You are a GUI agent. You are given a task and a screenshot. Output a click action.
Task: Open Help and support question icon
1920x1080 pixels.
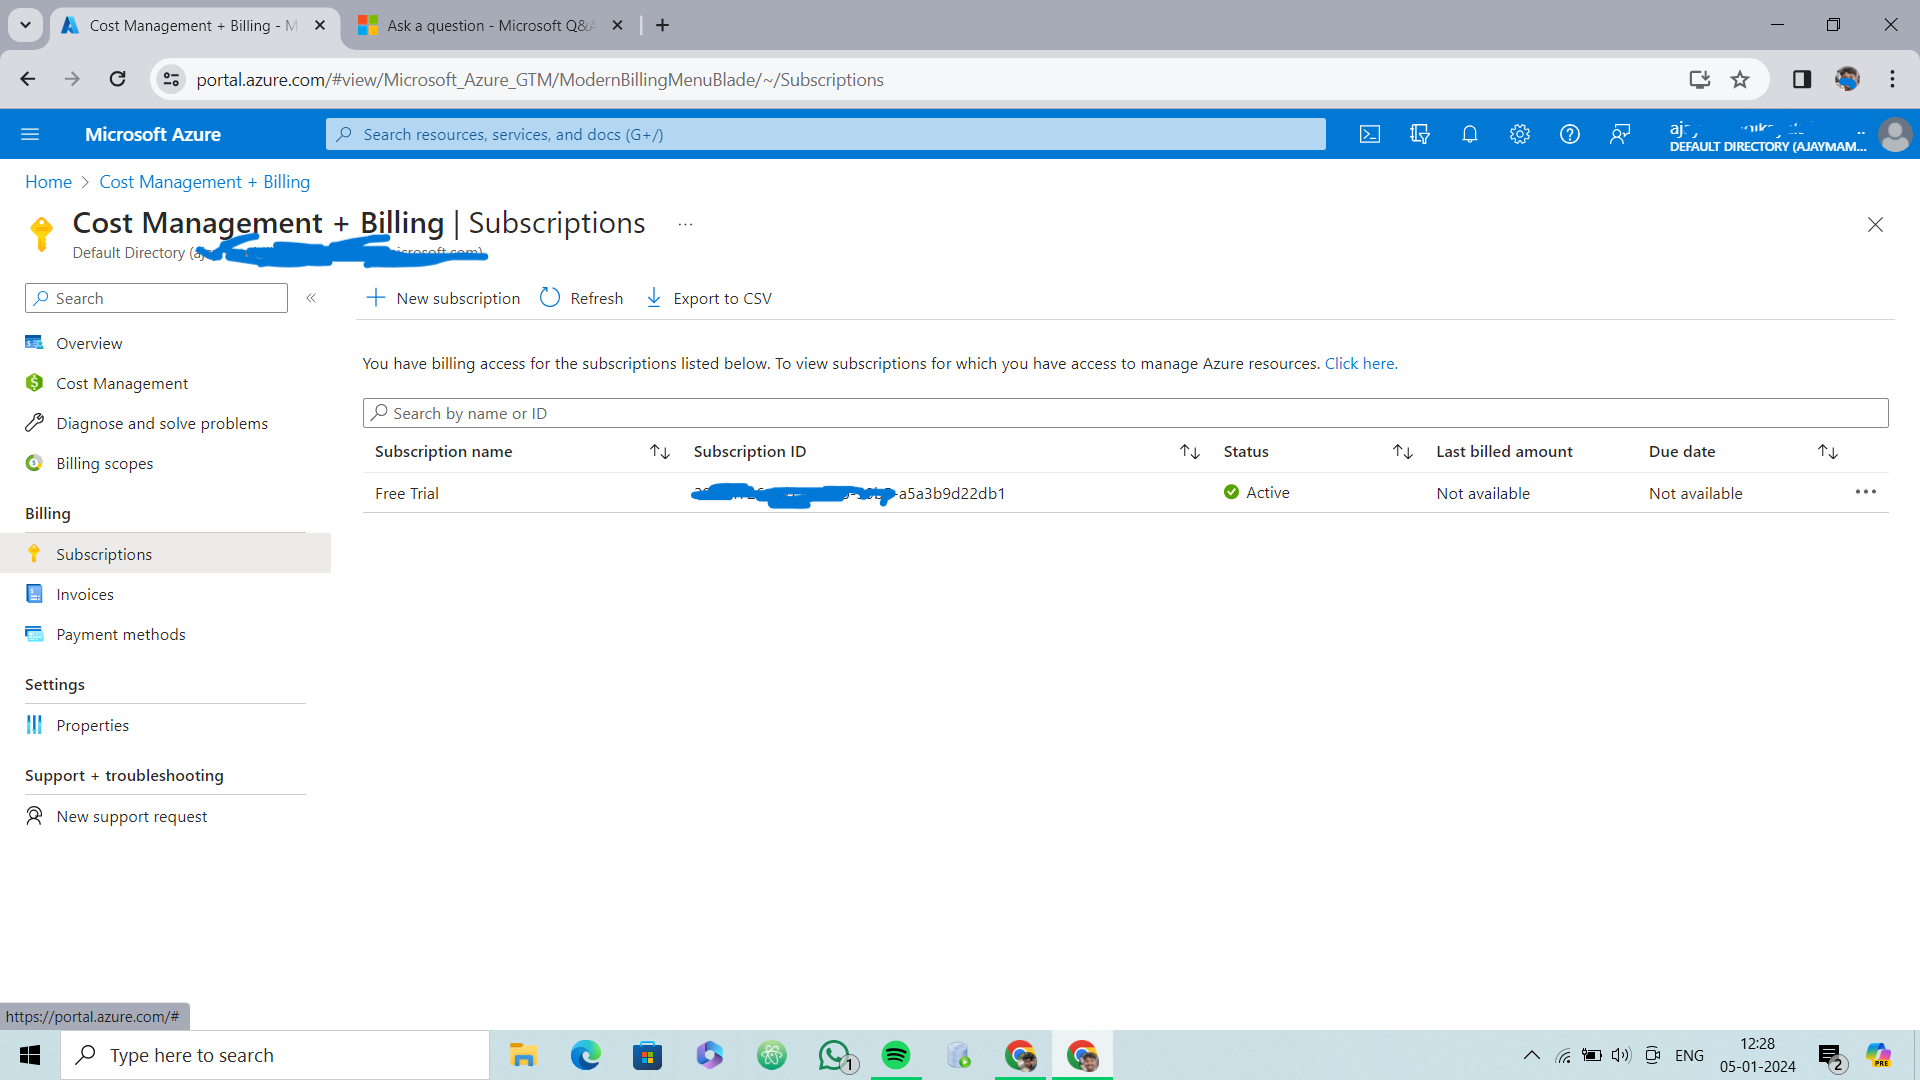(1570, 134)
